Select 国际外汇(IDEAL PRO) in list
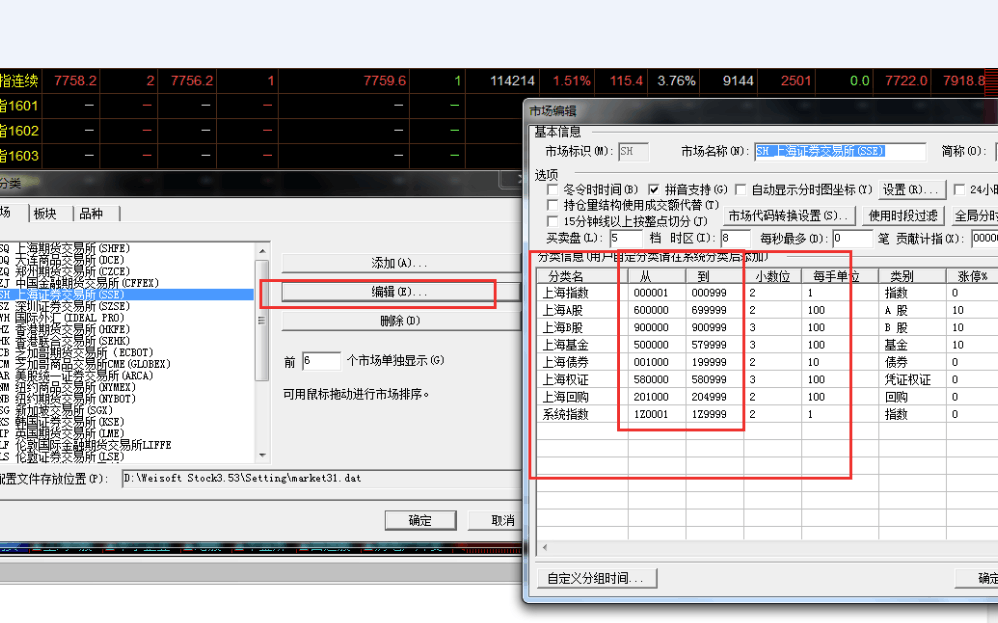This screenshot has width=998, height=623. (127, 318)
